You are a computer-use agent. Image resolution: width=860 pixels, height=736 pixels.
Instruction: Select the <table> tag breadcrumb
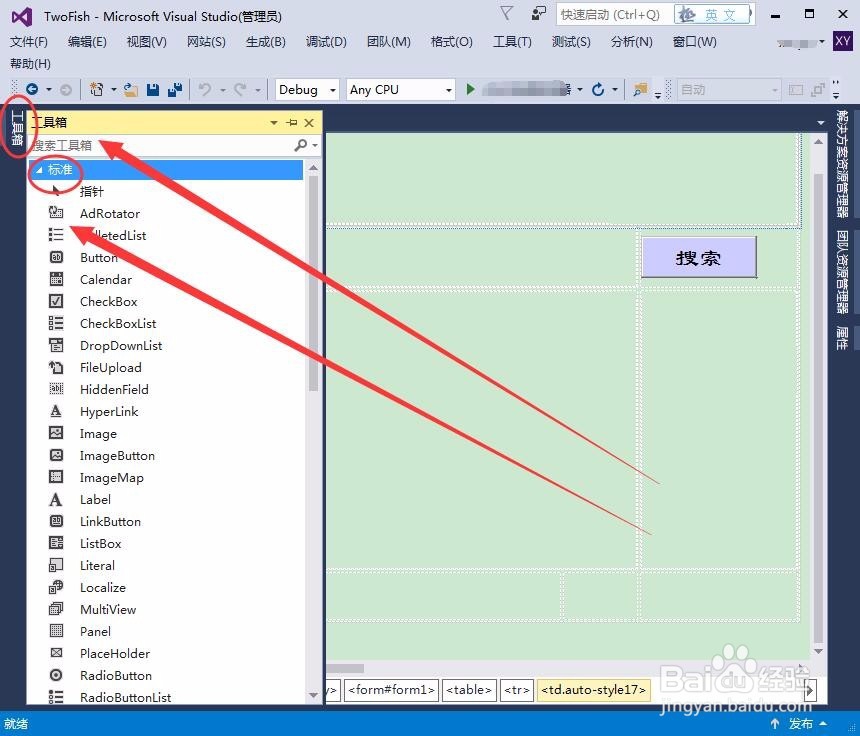(468, 690)
